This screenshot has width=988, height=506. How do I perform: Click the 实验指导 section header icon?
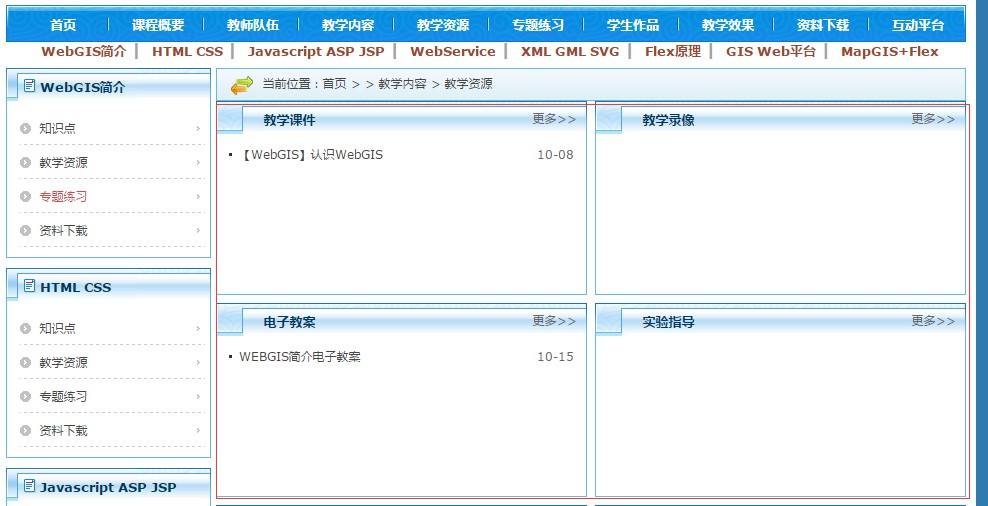[610, 322]
